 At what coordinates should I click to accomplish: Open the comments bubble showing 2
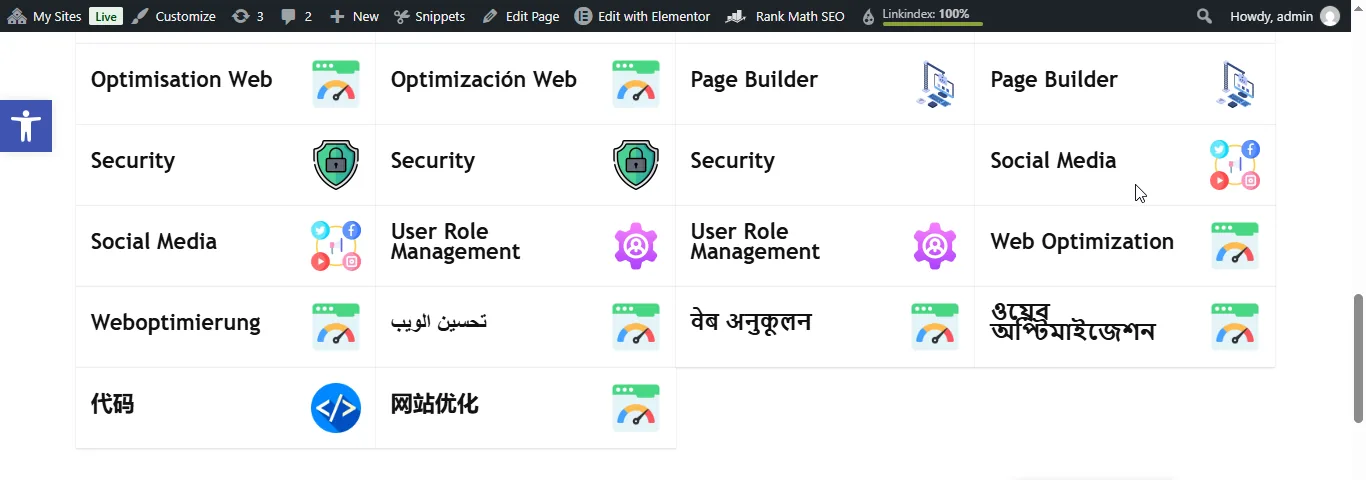(x=296, y=16)
